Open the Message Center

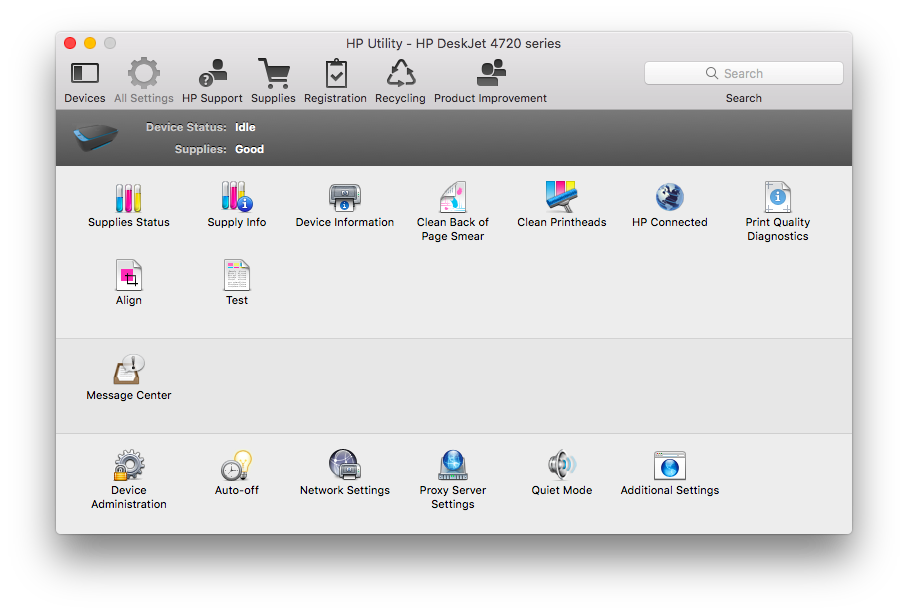tap(129, 370)
